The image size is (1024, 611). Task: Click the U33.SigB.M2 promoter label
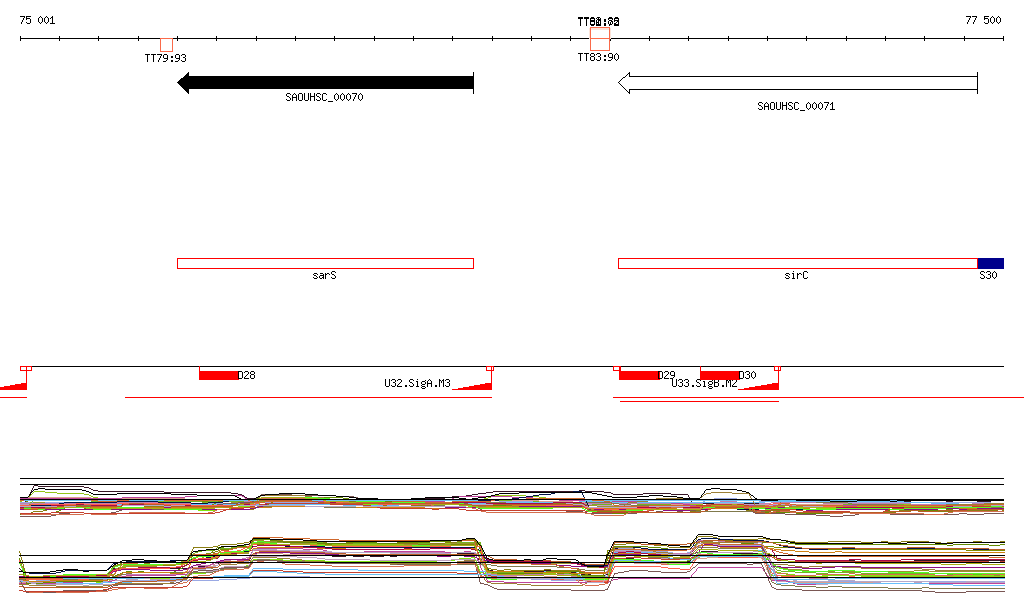click(704, 383)
